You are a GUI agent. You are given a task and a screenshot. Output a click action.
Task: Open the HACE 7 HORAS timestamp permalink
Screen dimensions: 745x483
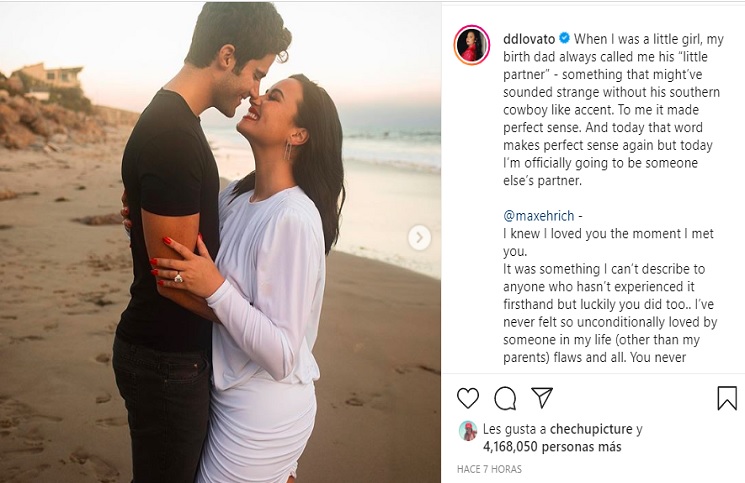[x=489, y=469]
